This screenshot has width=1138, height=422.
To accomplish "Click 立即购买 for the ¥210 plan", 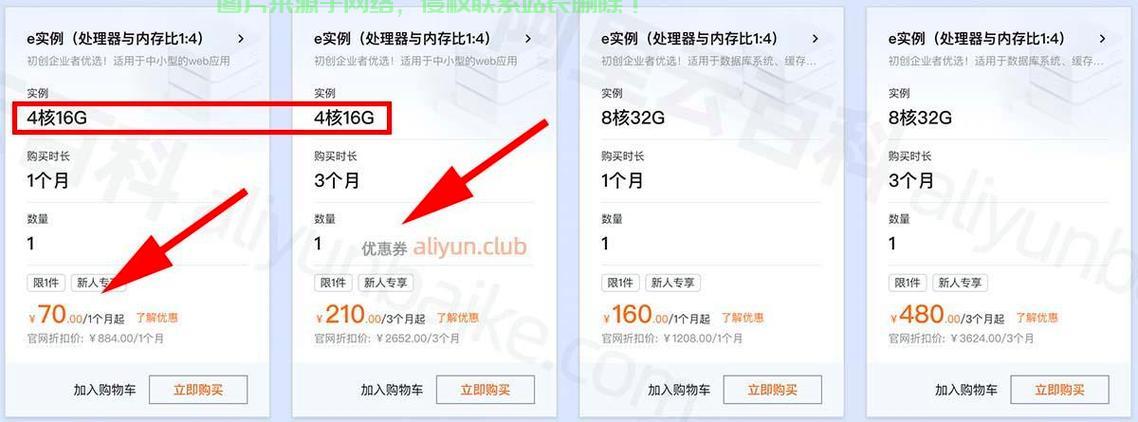I will pos(486,390).
